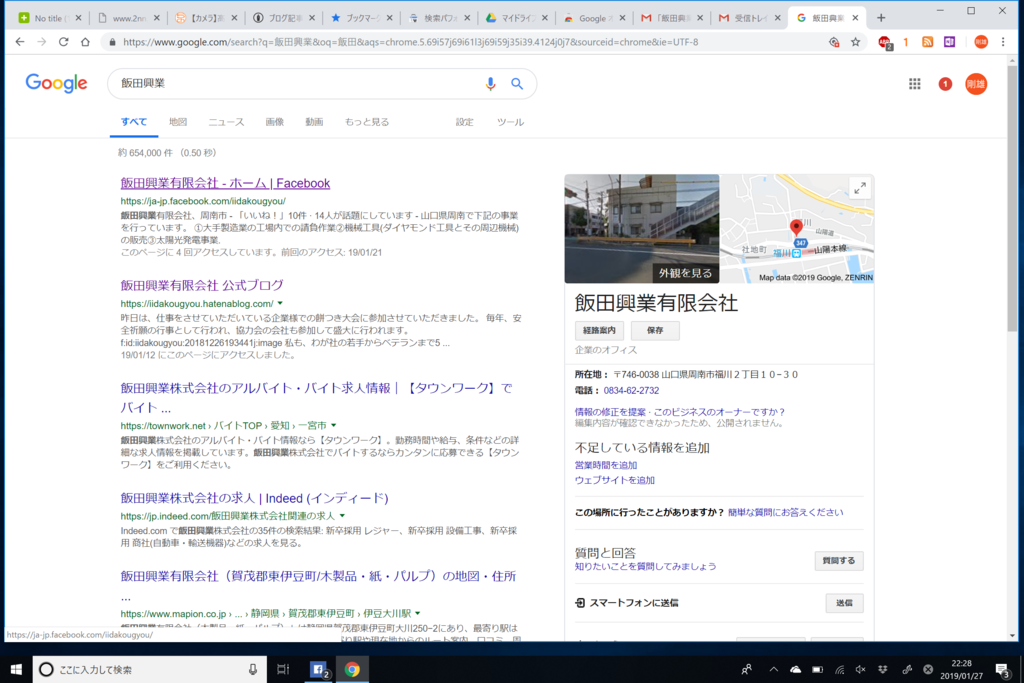Call phone number 0834-62-2732 link
Viewport: 1024px width, 683px height.
point(631,390)
